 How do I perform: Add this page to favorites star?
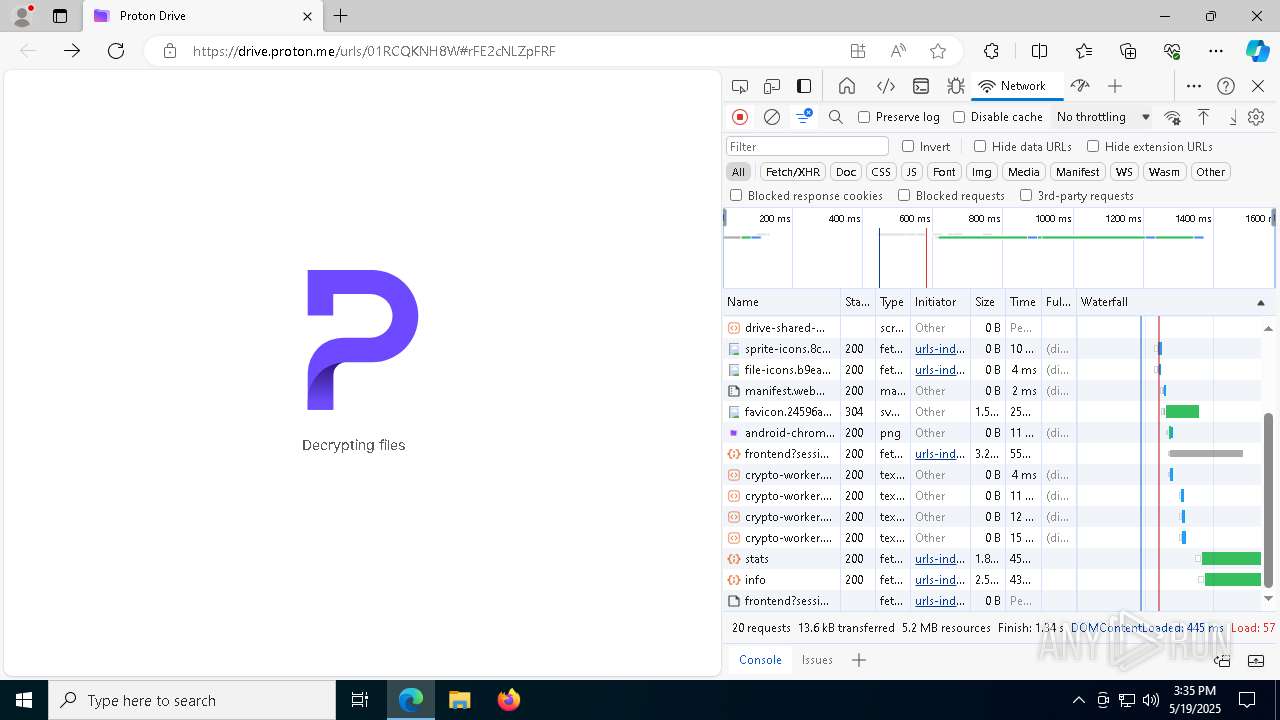[937, 51]
